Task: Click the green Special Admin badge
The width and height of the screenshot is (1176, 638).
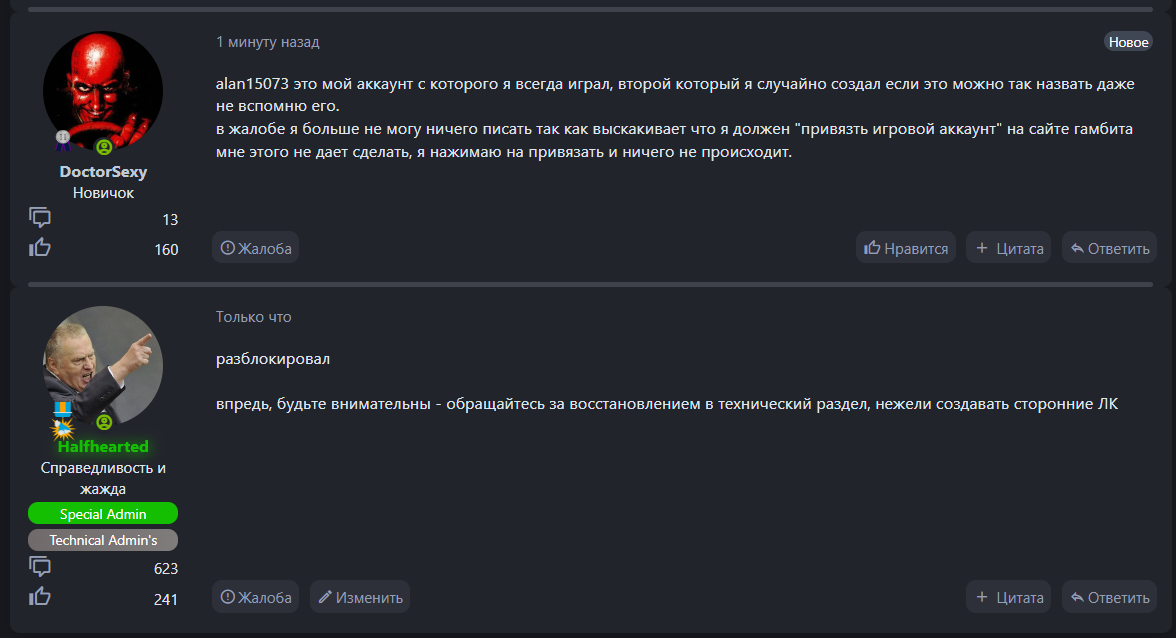Action: point(103,514)
